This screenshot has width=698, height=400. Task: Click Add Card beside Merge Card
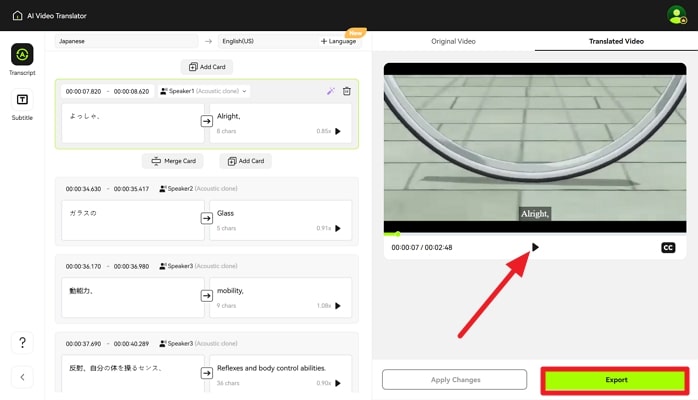[x=246, y=161]
